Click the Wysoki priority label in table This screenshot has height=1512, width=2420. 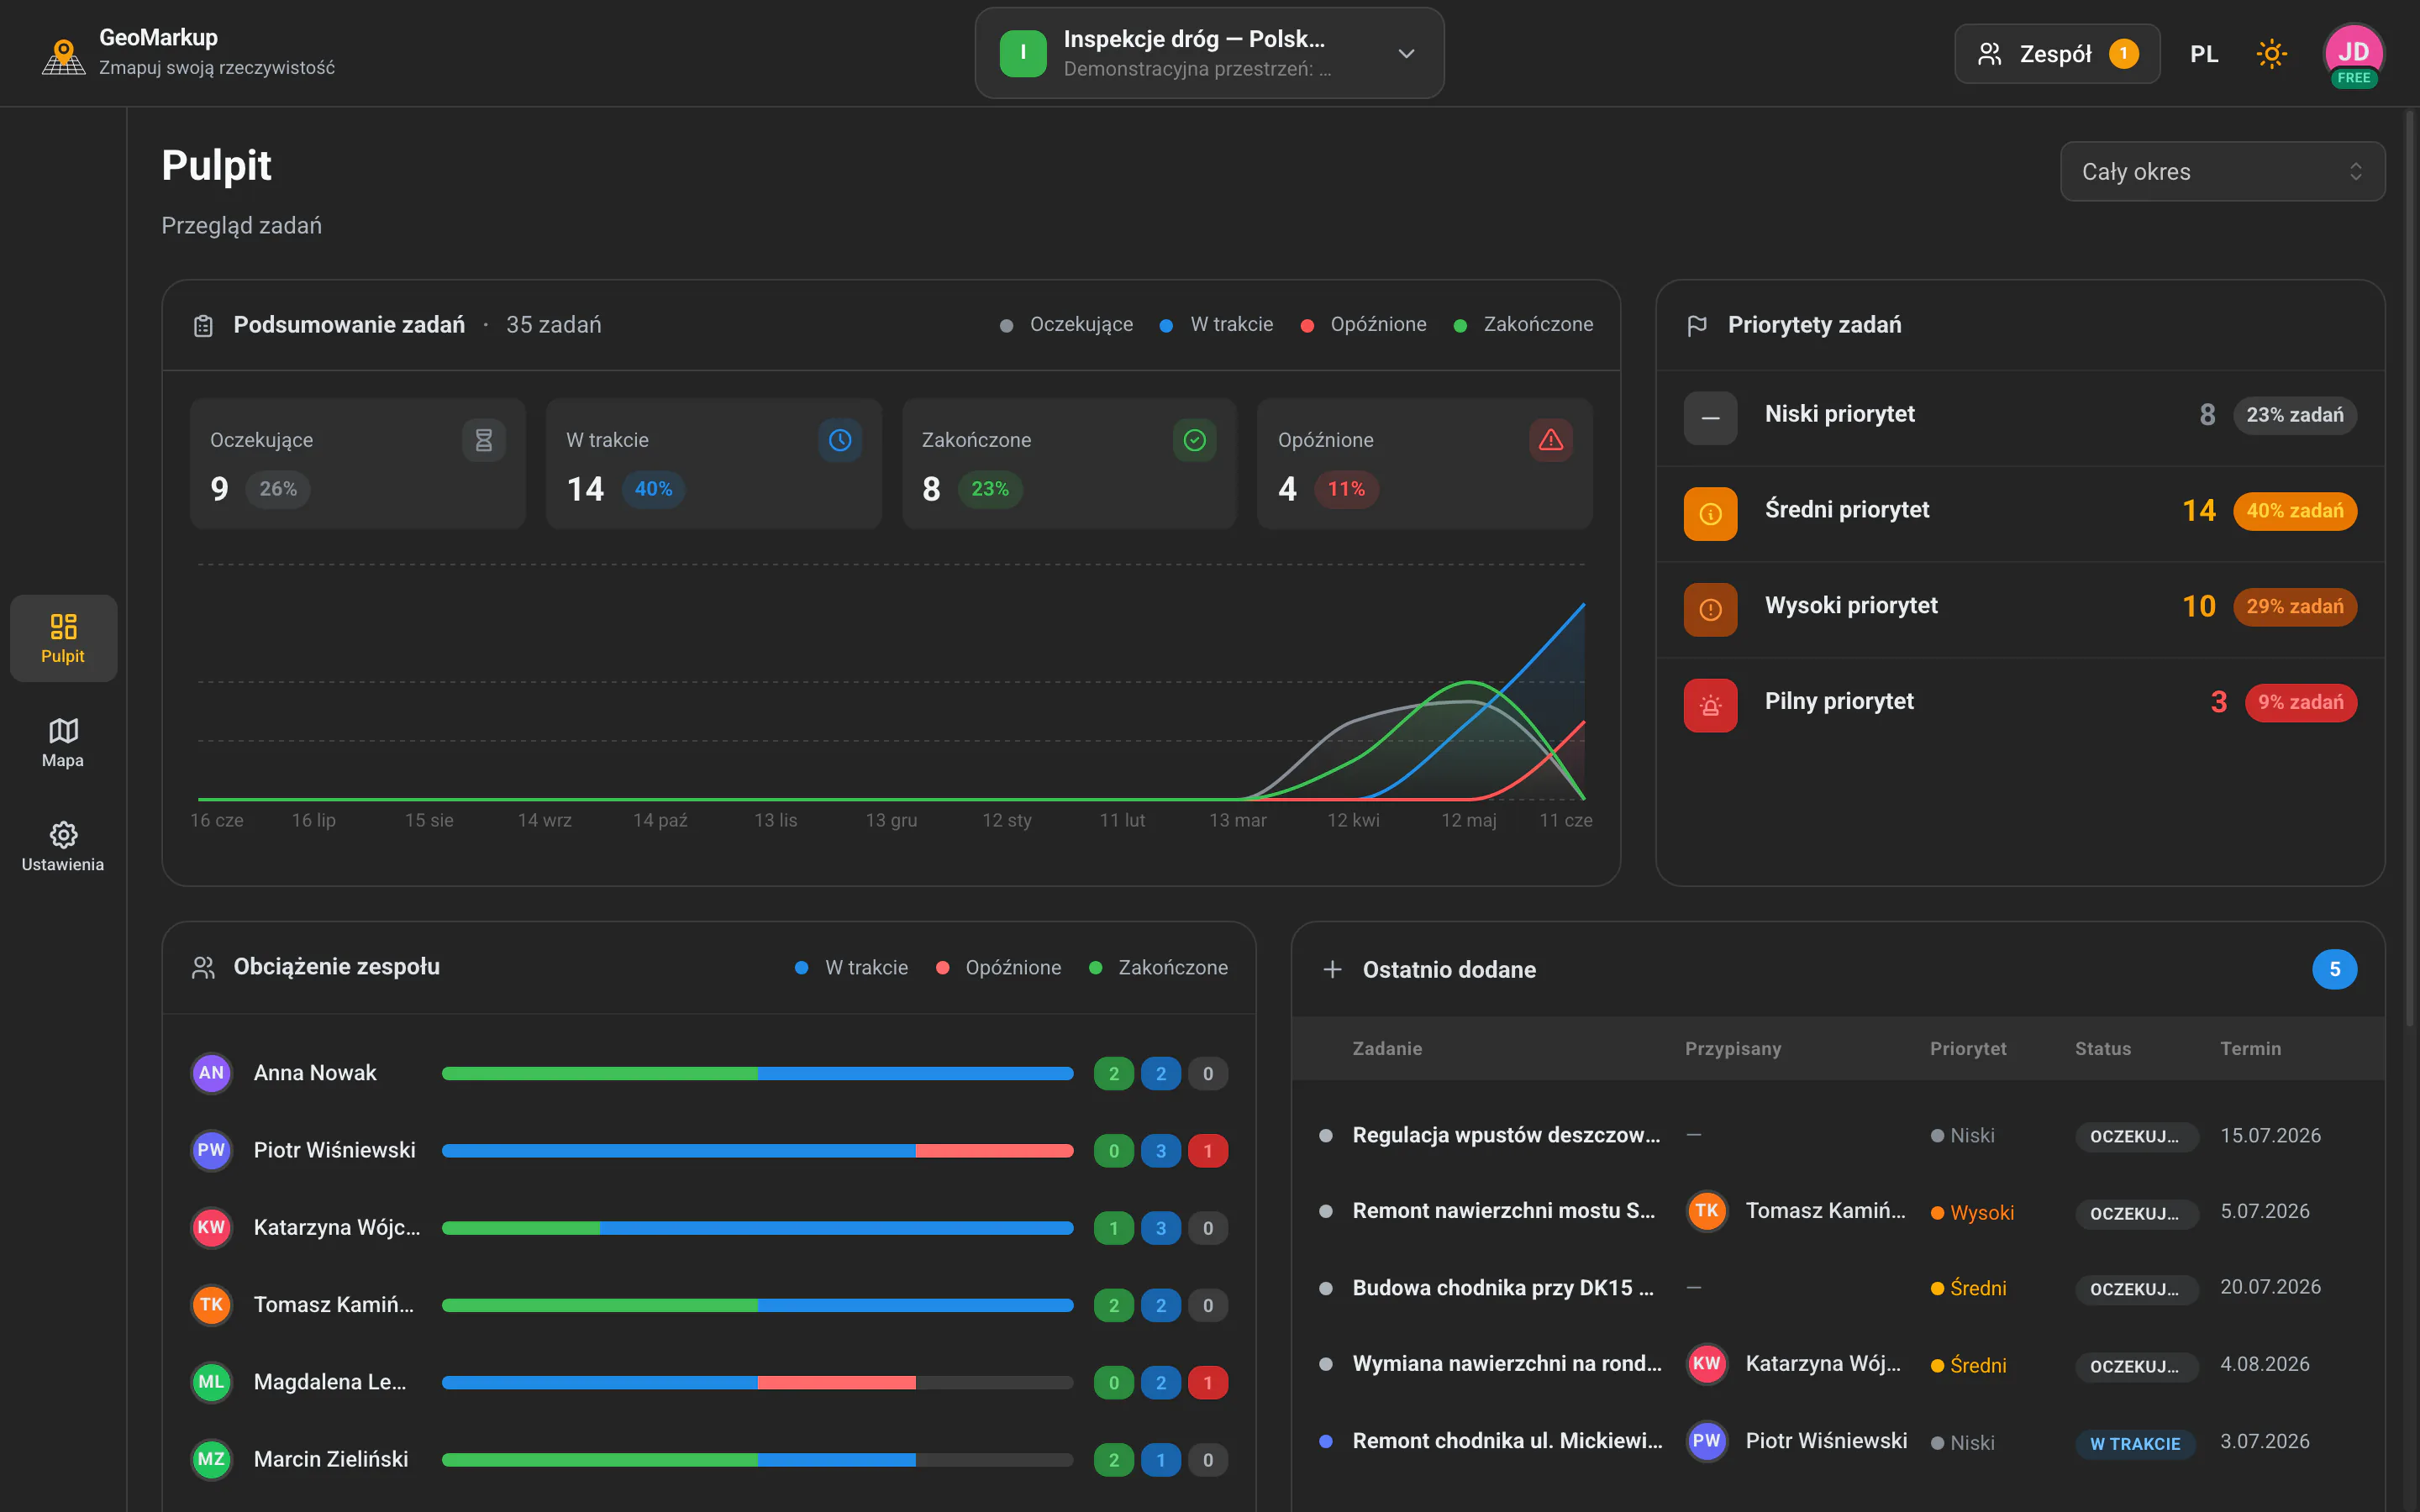pyautogui.click(x=1972, y=1213)
